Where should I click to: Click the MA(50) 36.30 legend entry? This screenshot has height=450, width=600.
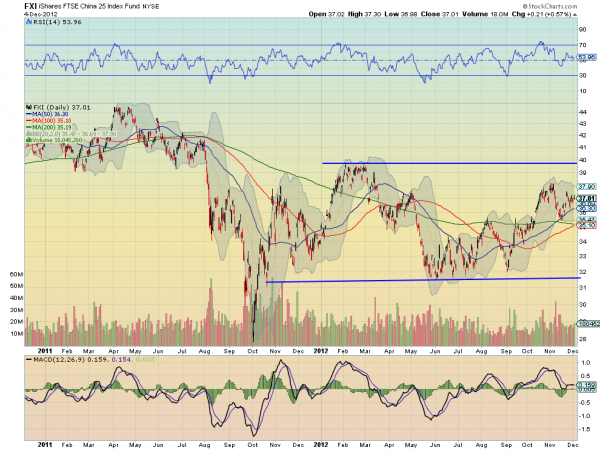tap(47, 114)
